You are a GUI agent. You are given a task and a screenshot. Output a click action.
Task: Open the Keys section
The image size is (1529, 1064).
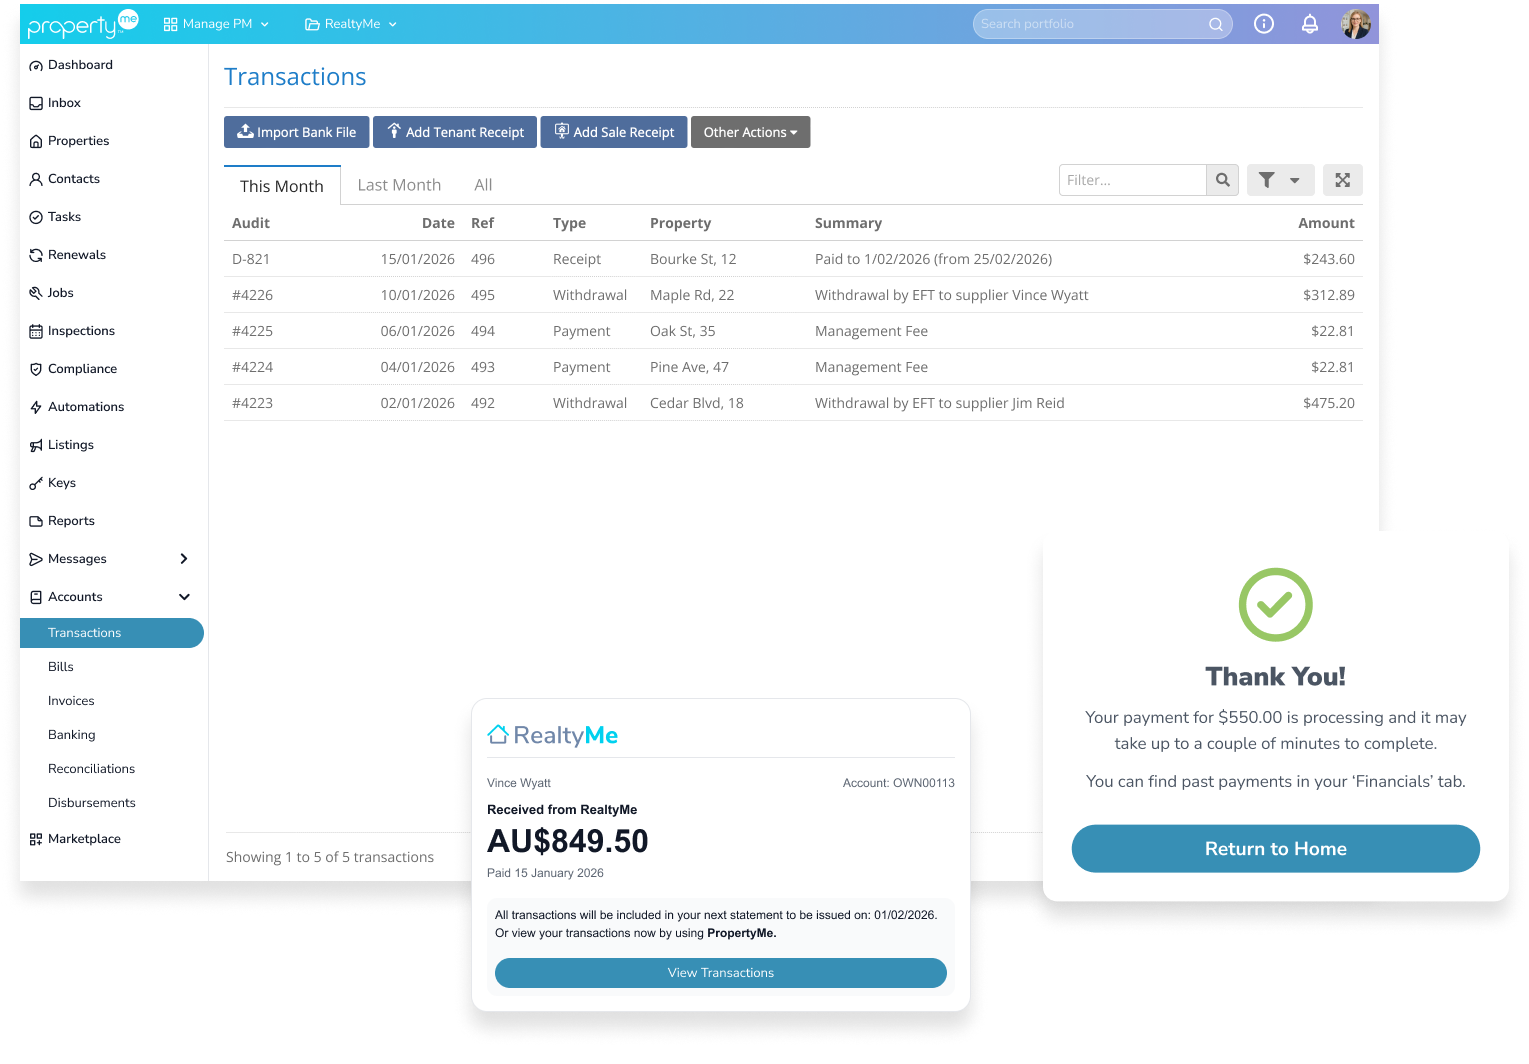click(x=63, y=482)
